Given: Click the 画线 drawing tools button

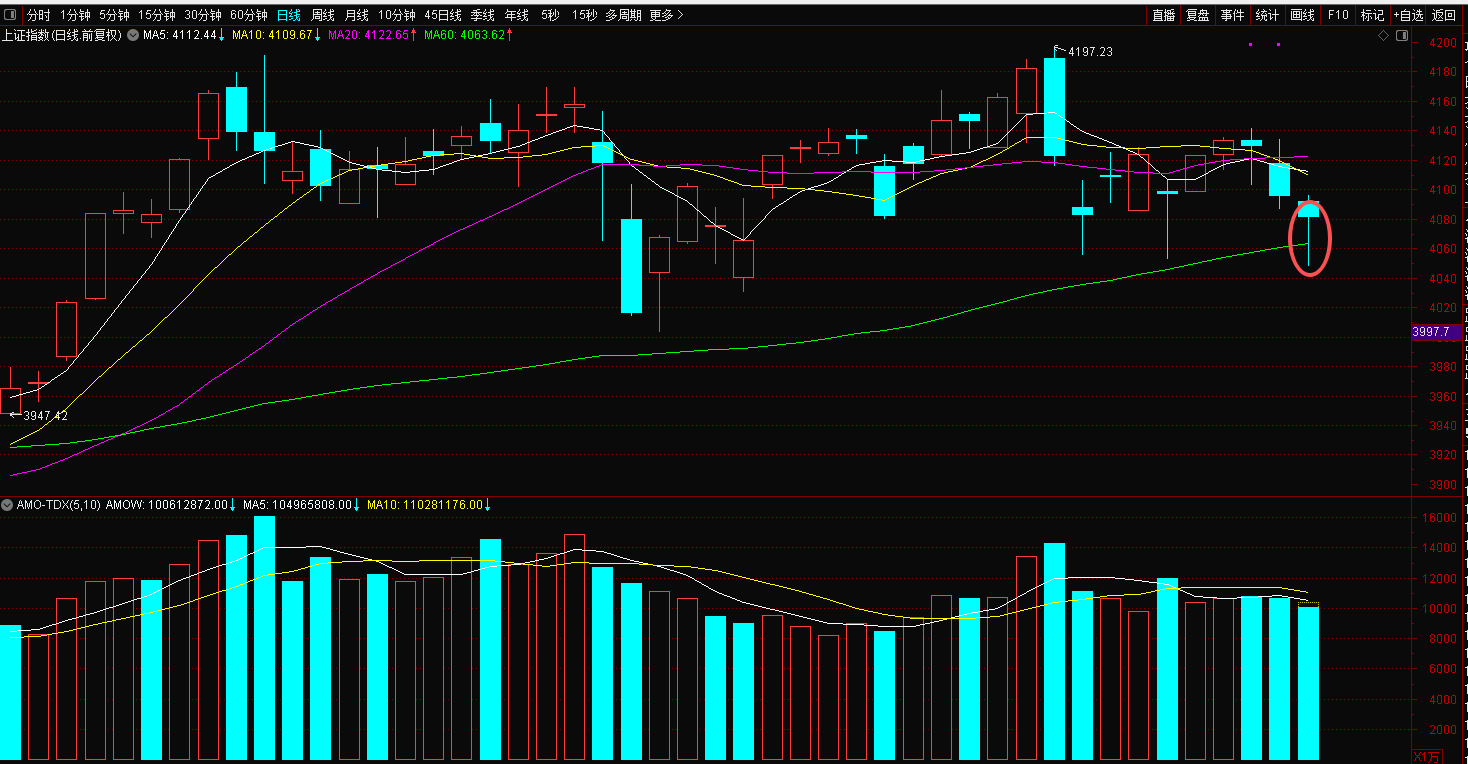Looking at the screenshot, I should (x=1302, y=15).
